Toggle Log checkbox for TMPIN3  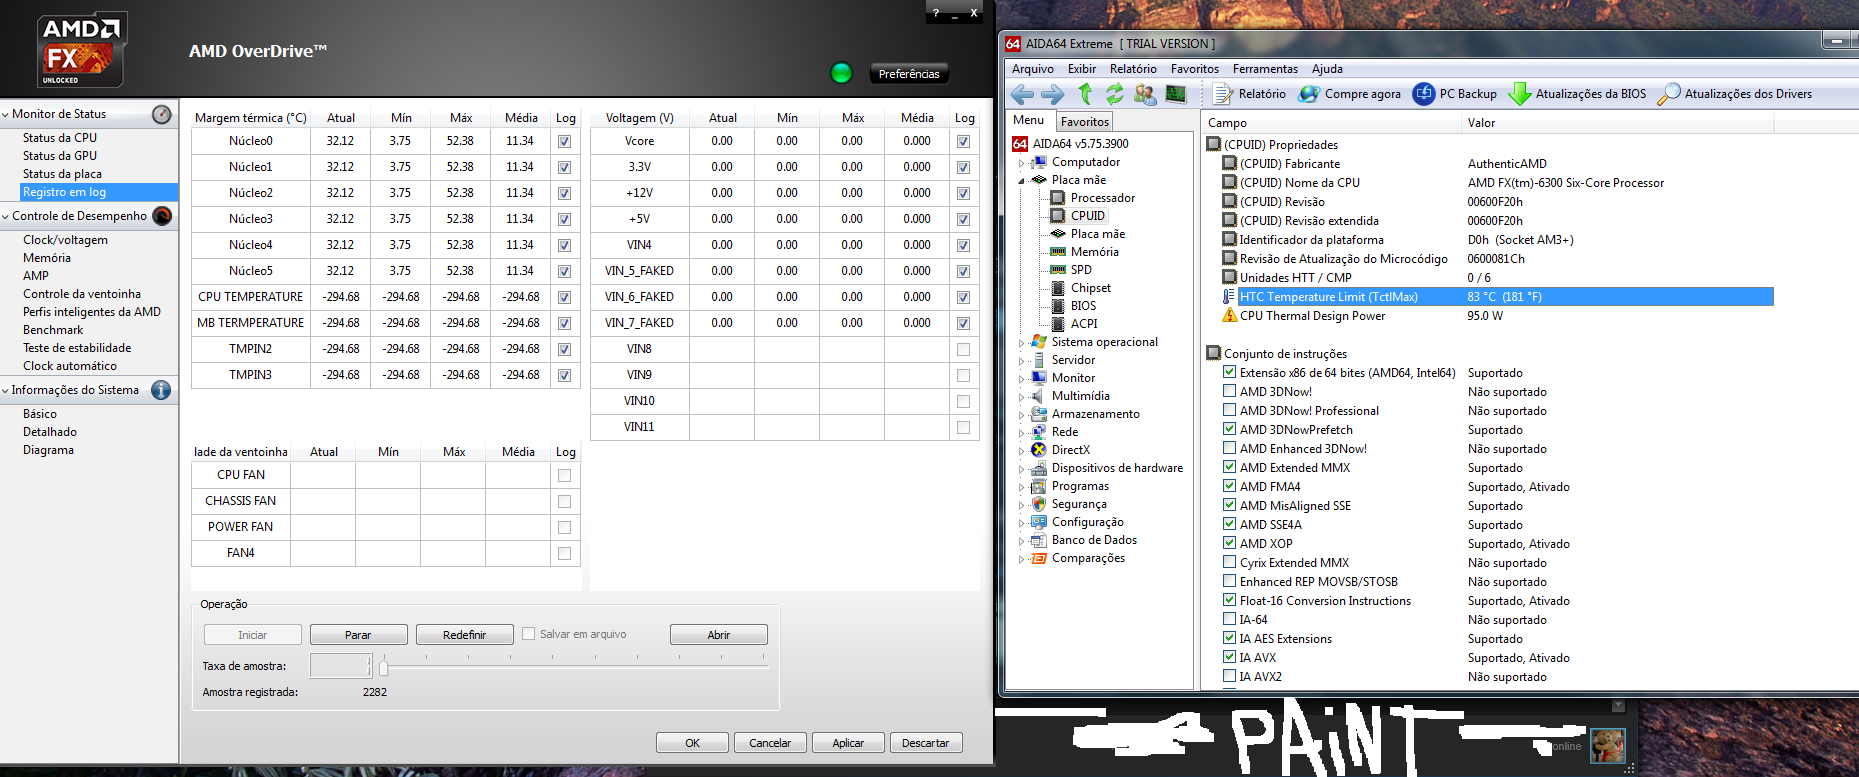(x=564, y=375)
